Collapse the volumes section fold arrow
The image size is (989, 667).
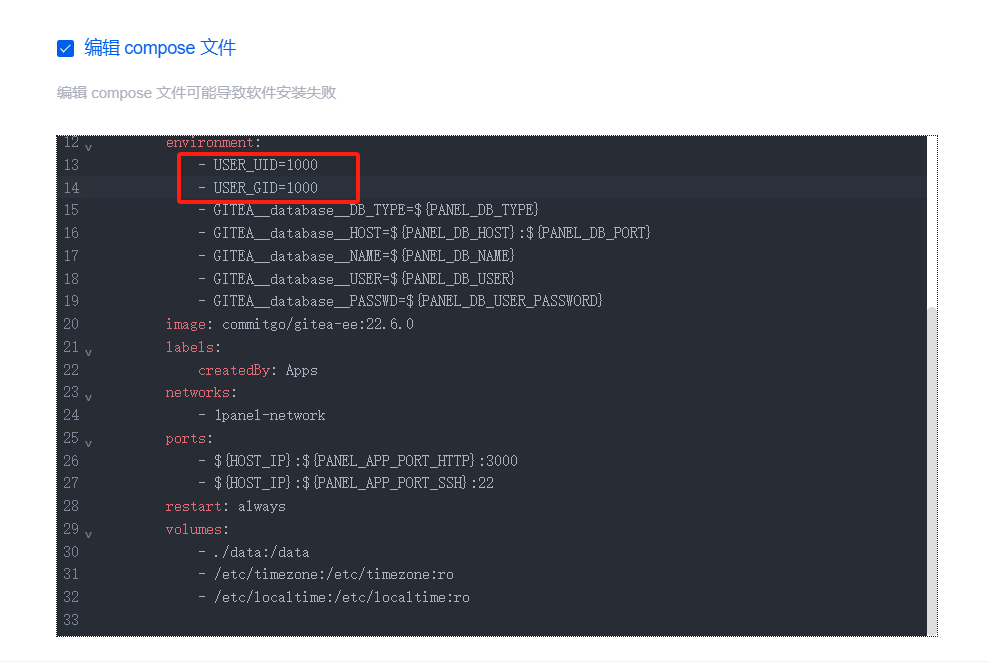[x=88, y=534]
